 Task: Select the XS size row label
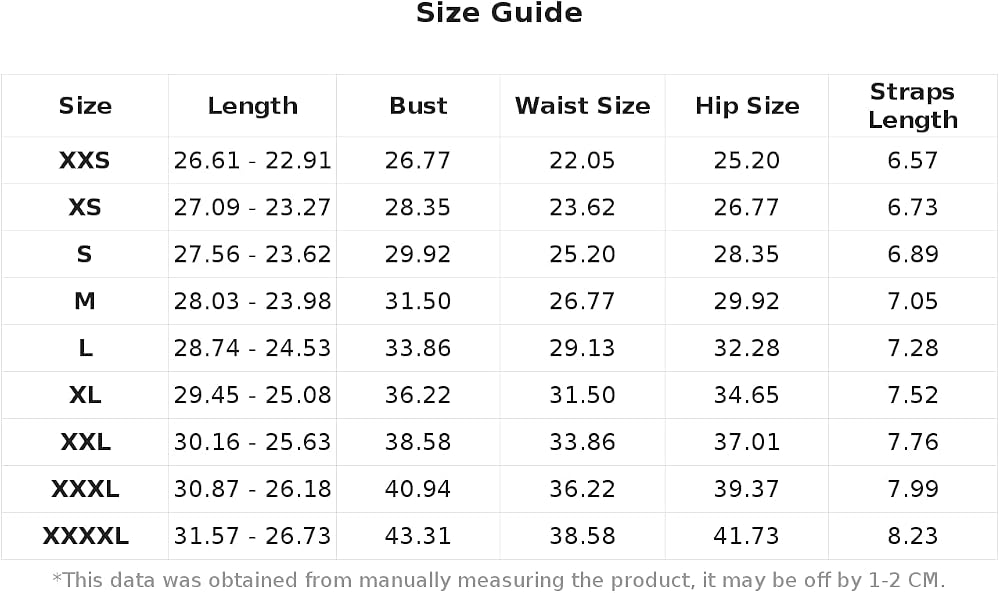click(85, 207)
